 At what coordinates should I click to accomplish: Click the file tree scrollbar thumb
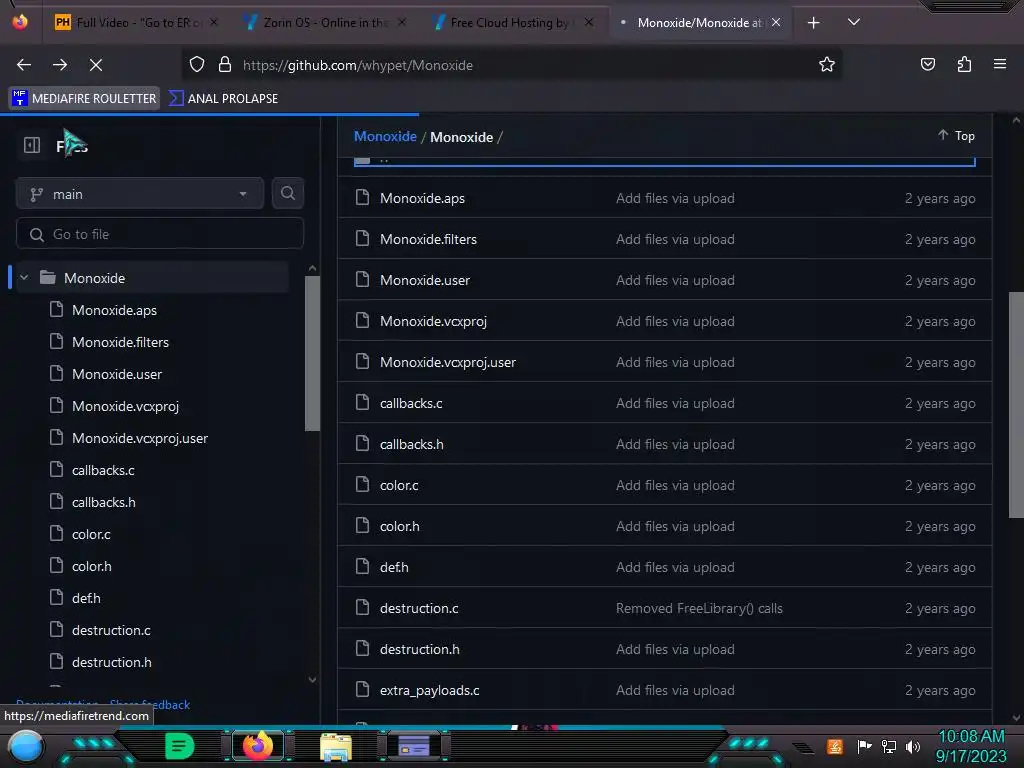(312, 353)
